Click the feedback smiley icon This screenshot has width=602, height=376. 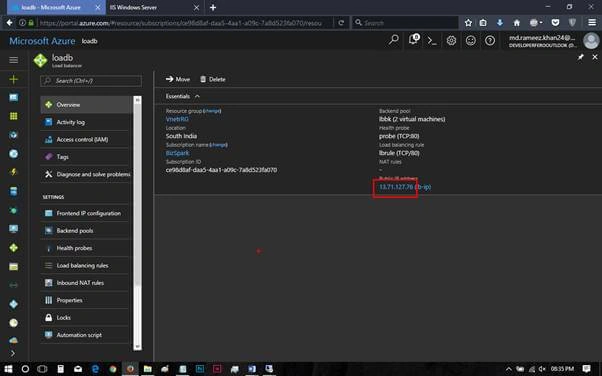click(471, 40)
